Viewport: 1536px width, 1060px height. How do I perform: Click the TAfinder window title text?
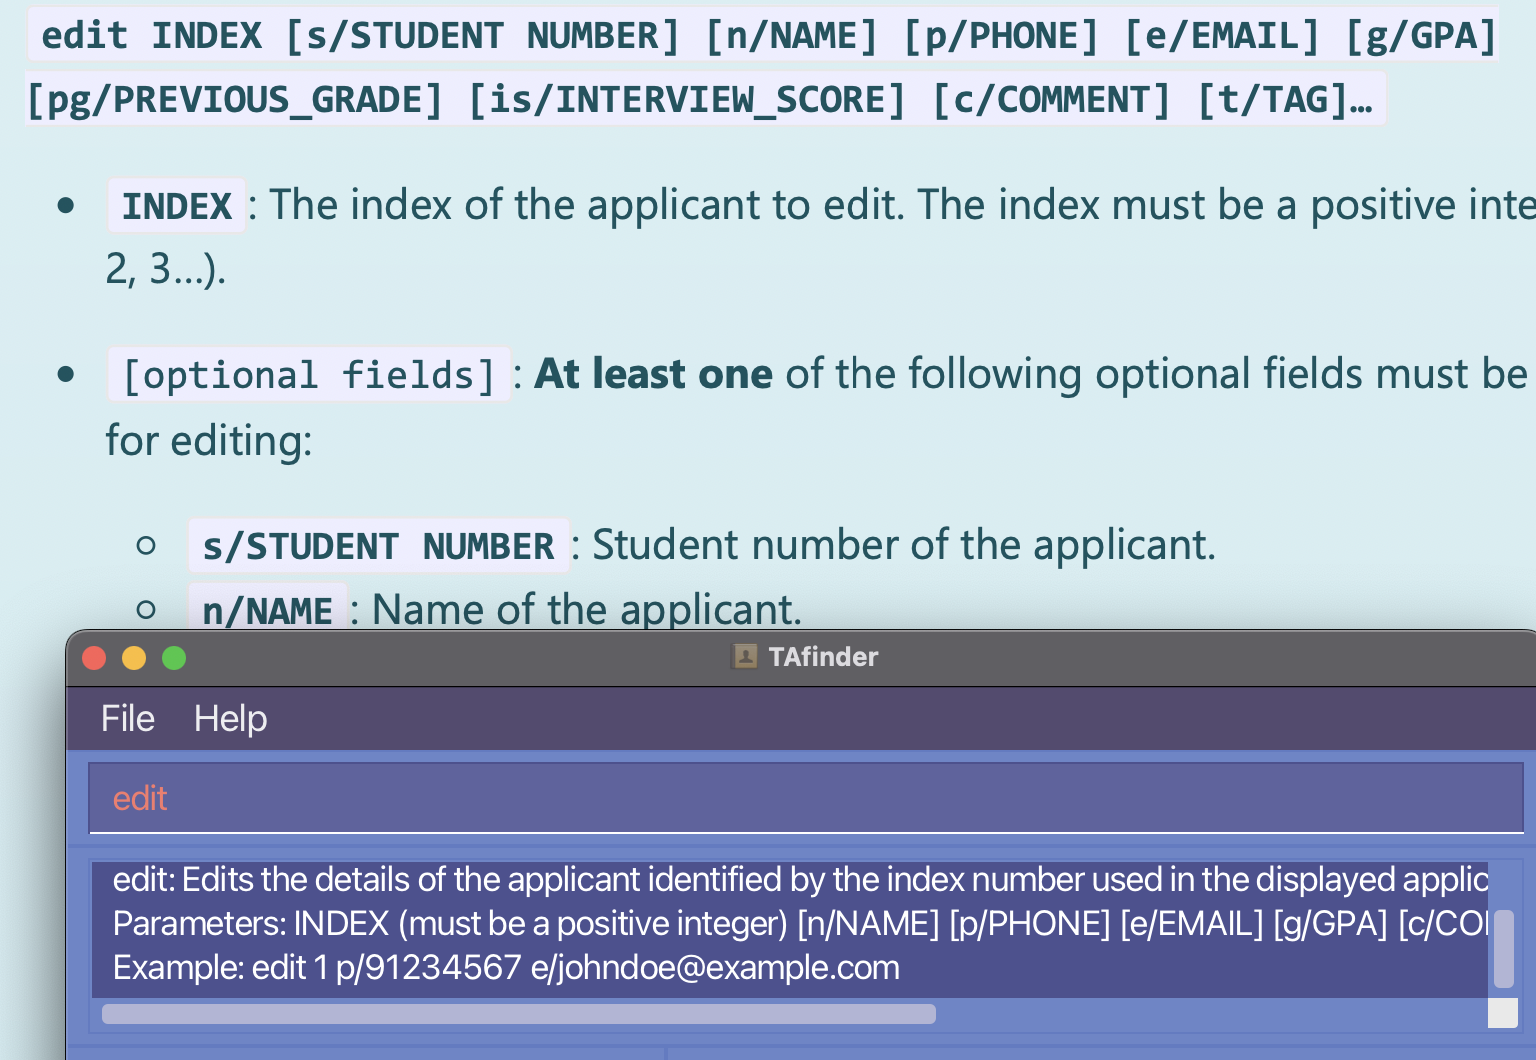coord(823,657)
